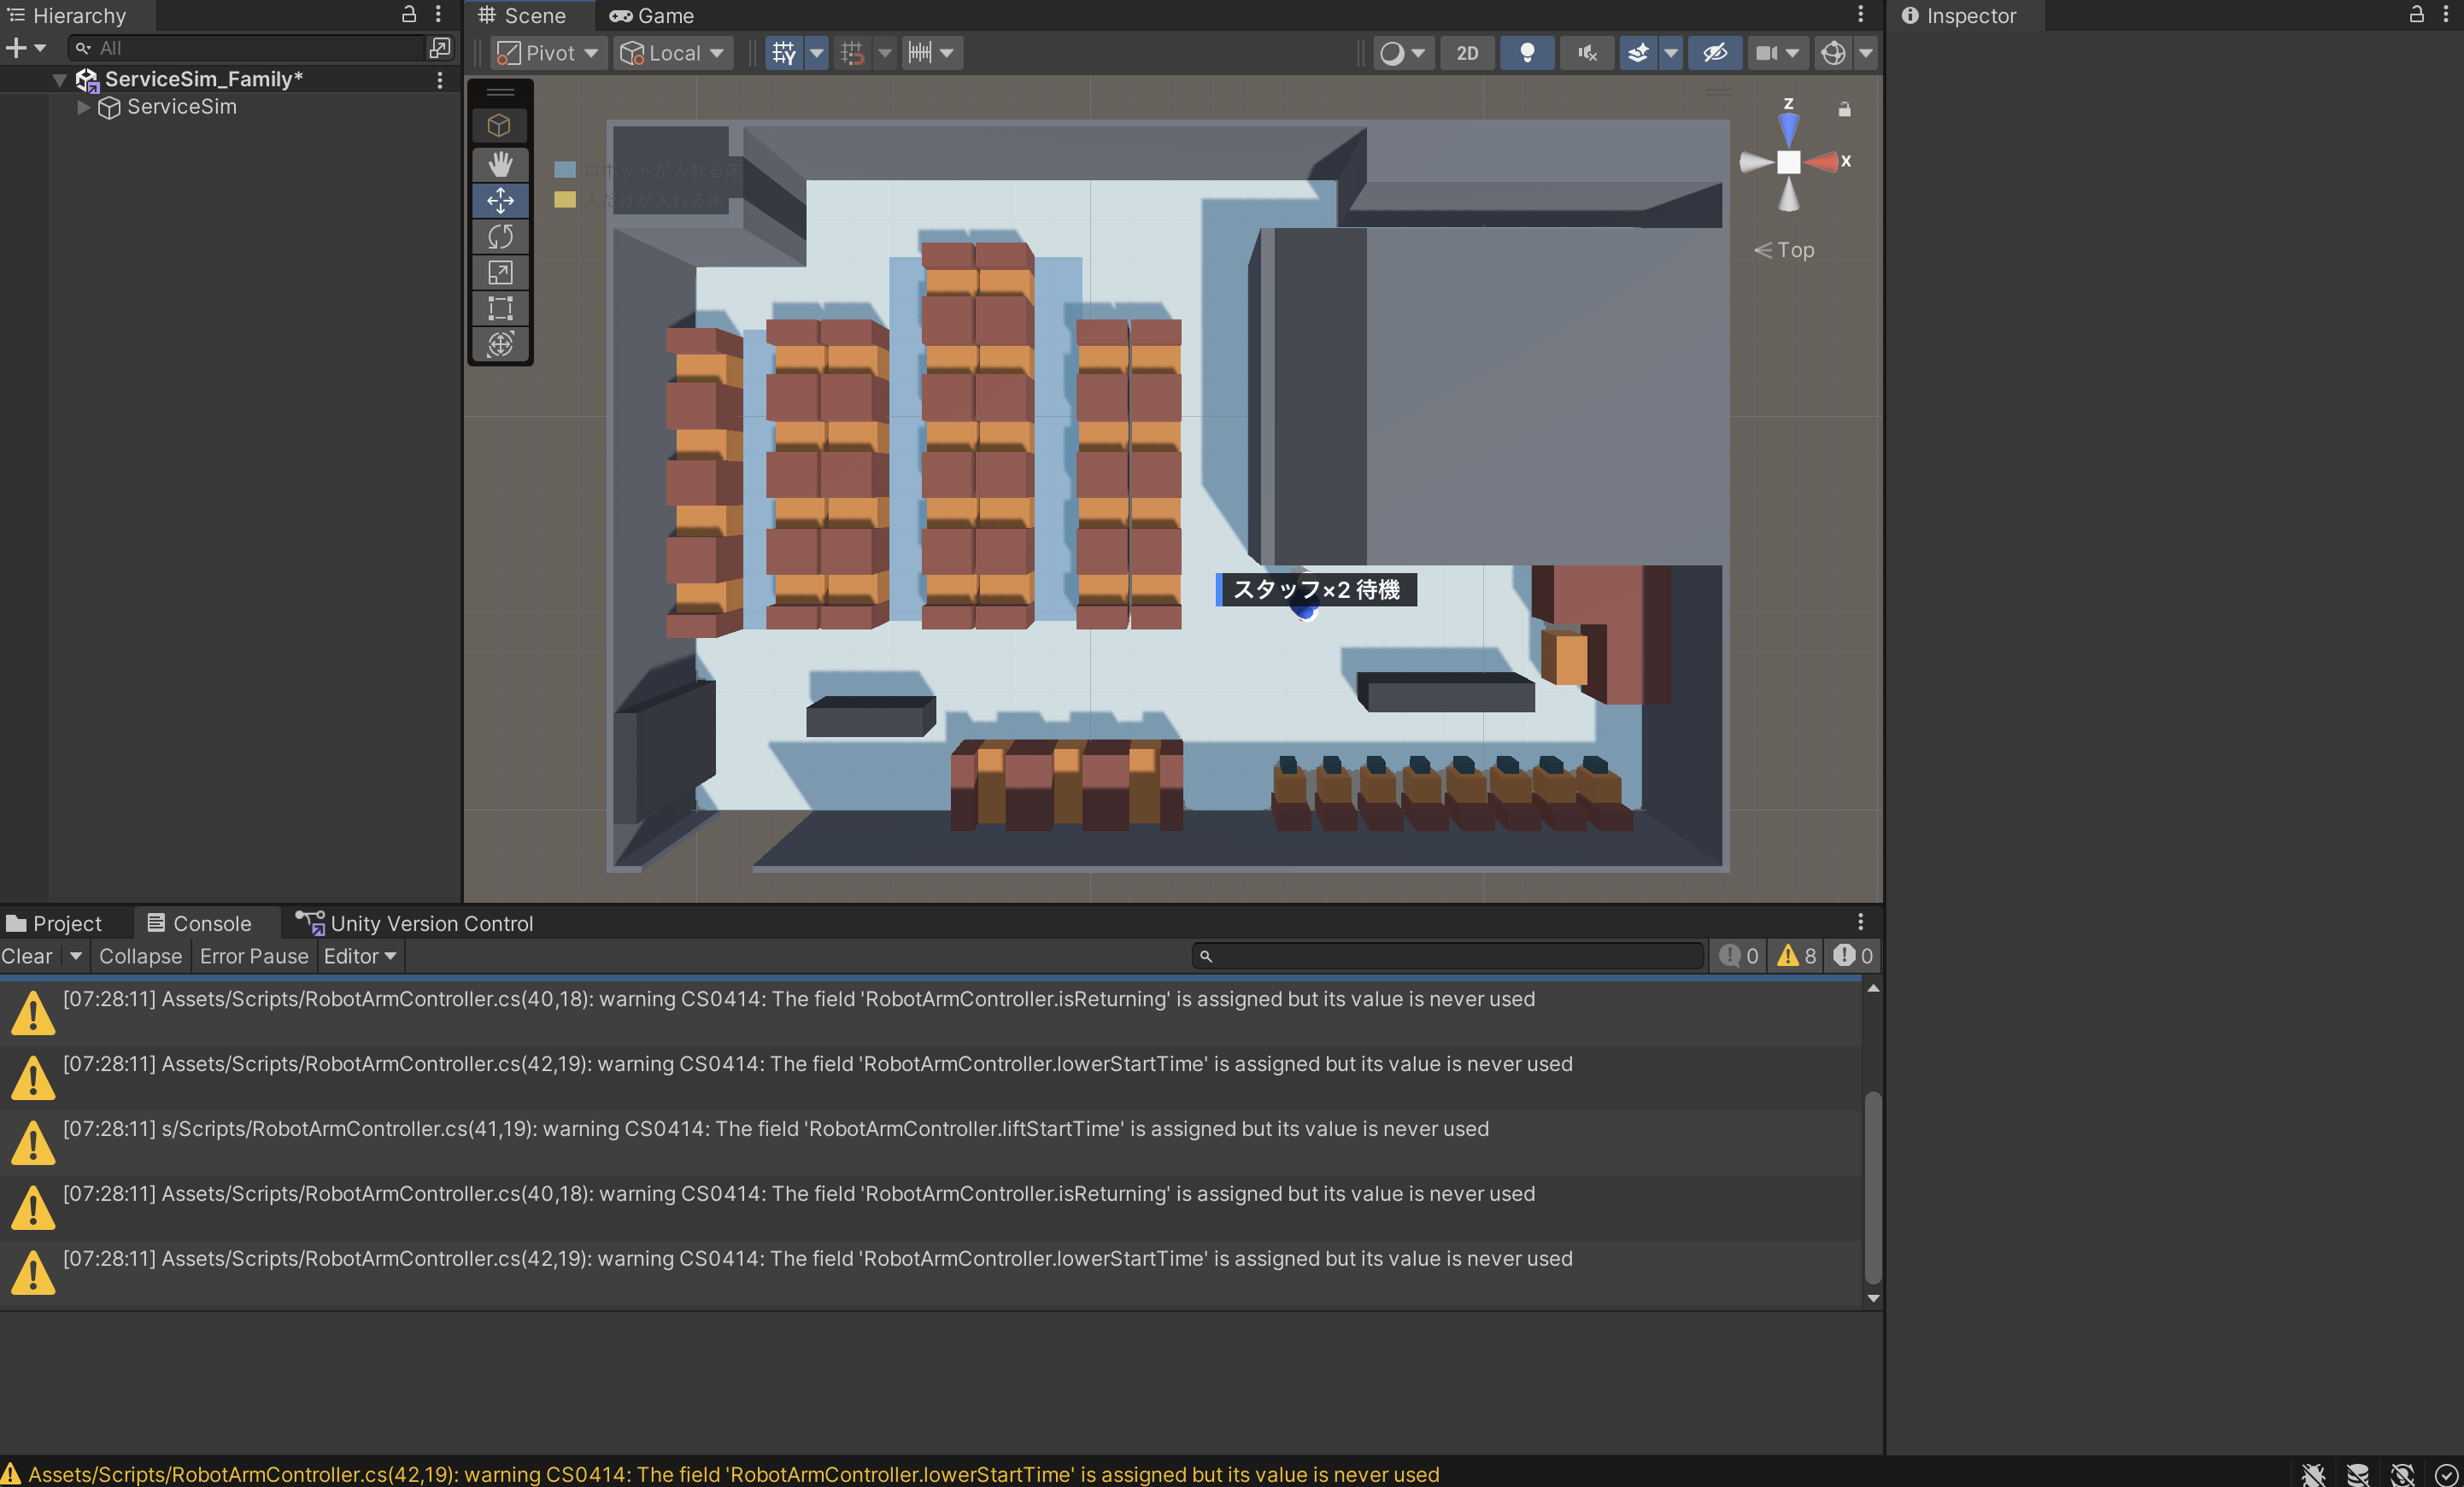Image resolution: width=2464 pixels, height=1487 pixels.
Task: Select the Hand (view) tool
Action: click(x=500, y=164)
